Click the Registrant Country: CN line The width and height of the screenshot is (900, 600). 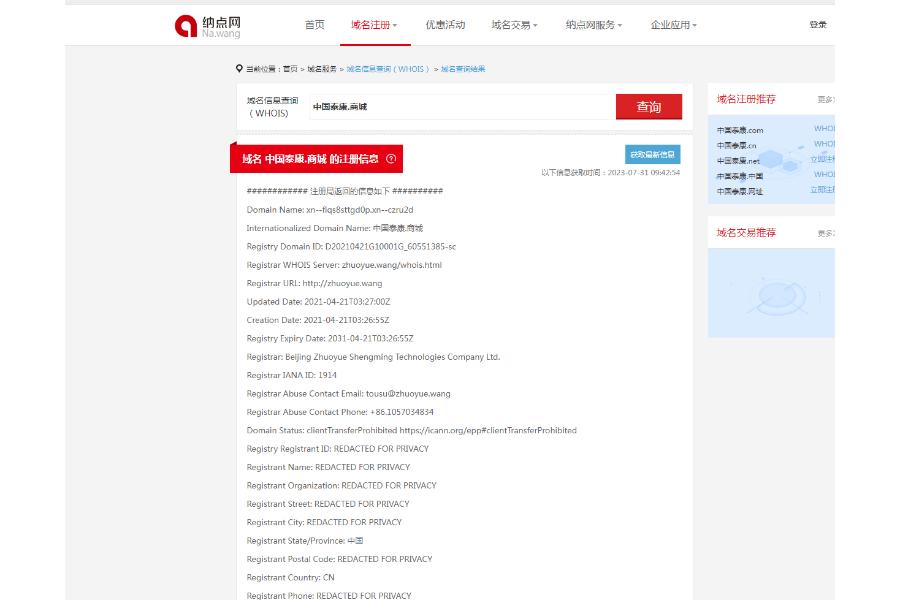pos(290,577)
